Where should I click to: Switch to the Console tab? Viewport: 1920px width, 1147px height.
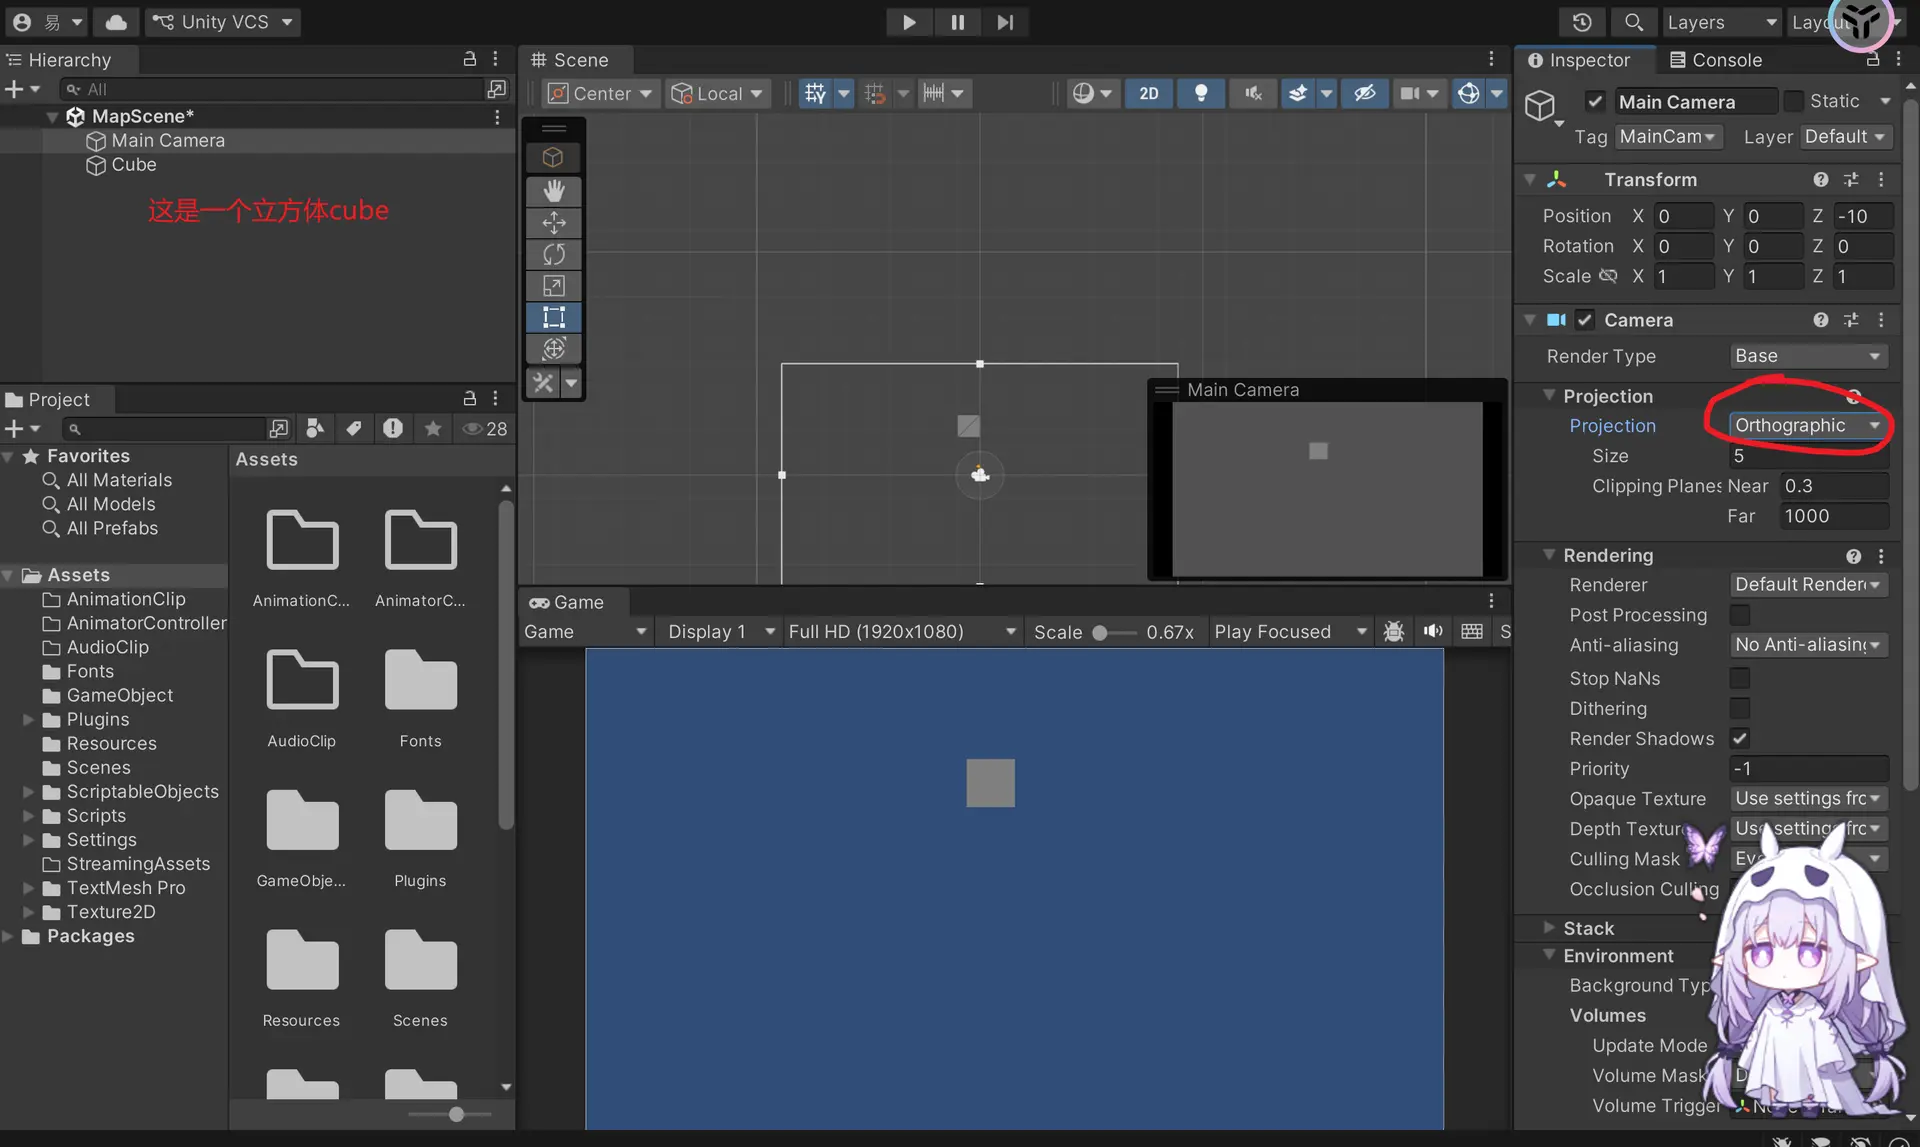(x=1716, y=60)
